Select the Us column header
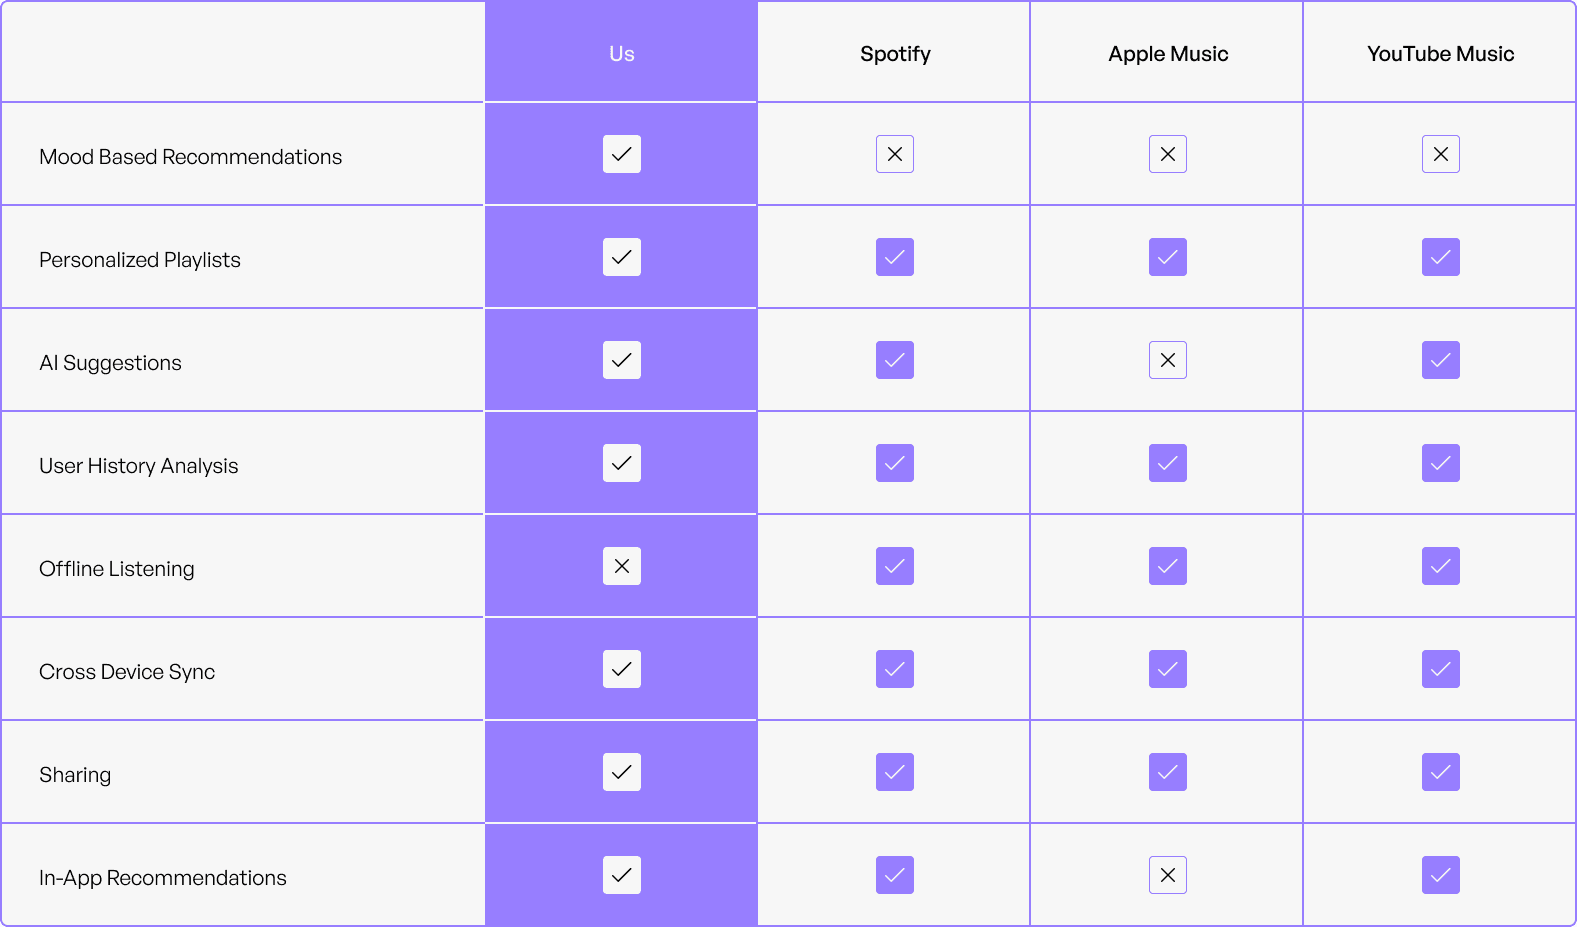This screenshot has height=927, width=1577. (x=622, y=54)
